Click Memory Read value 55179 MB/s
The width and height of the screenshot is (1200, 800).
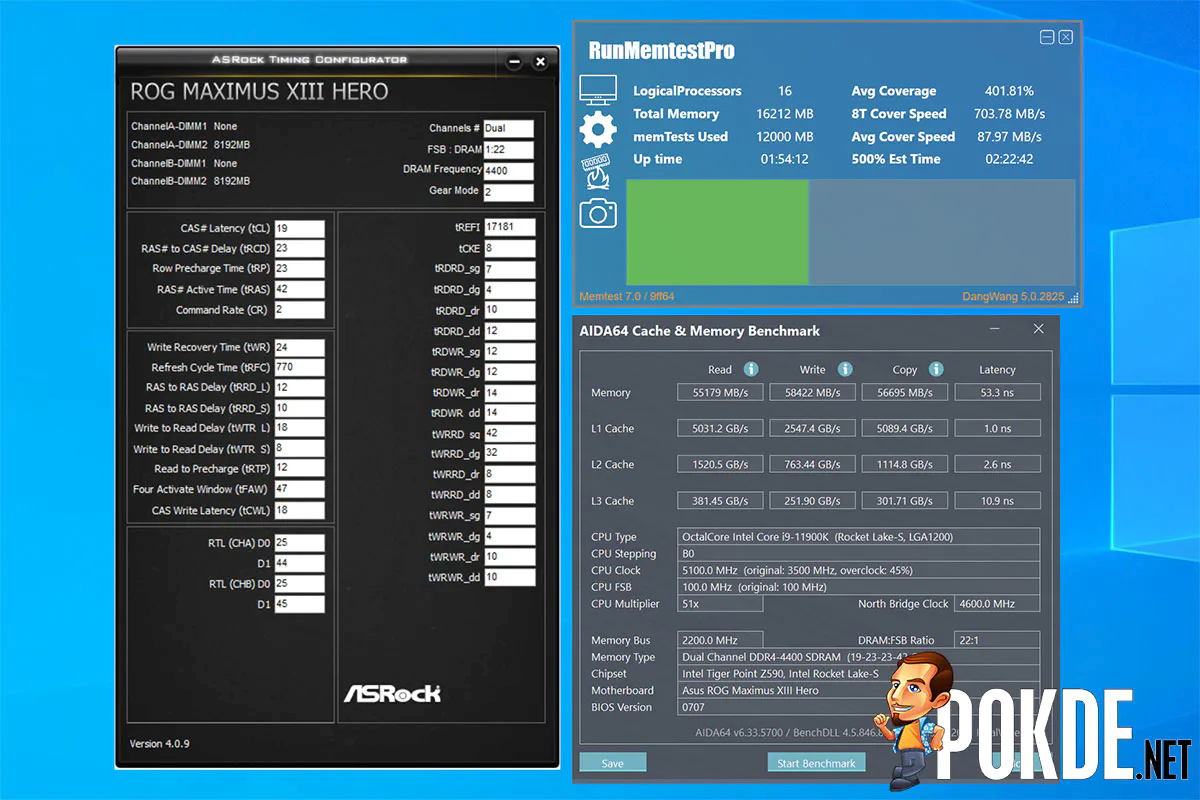[720, 393]
